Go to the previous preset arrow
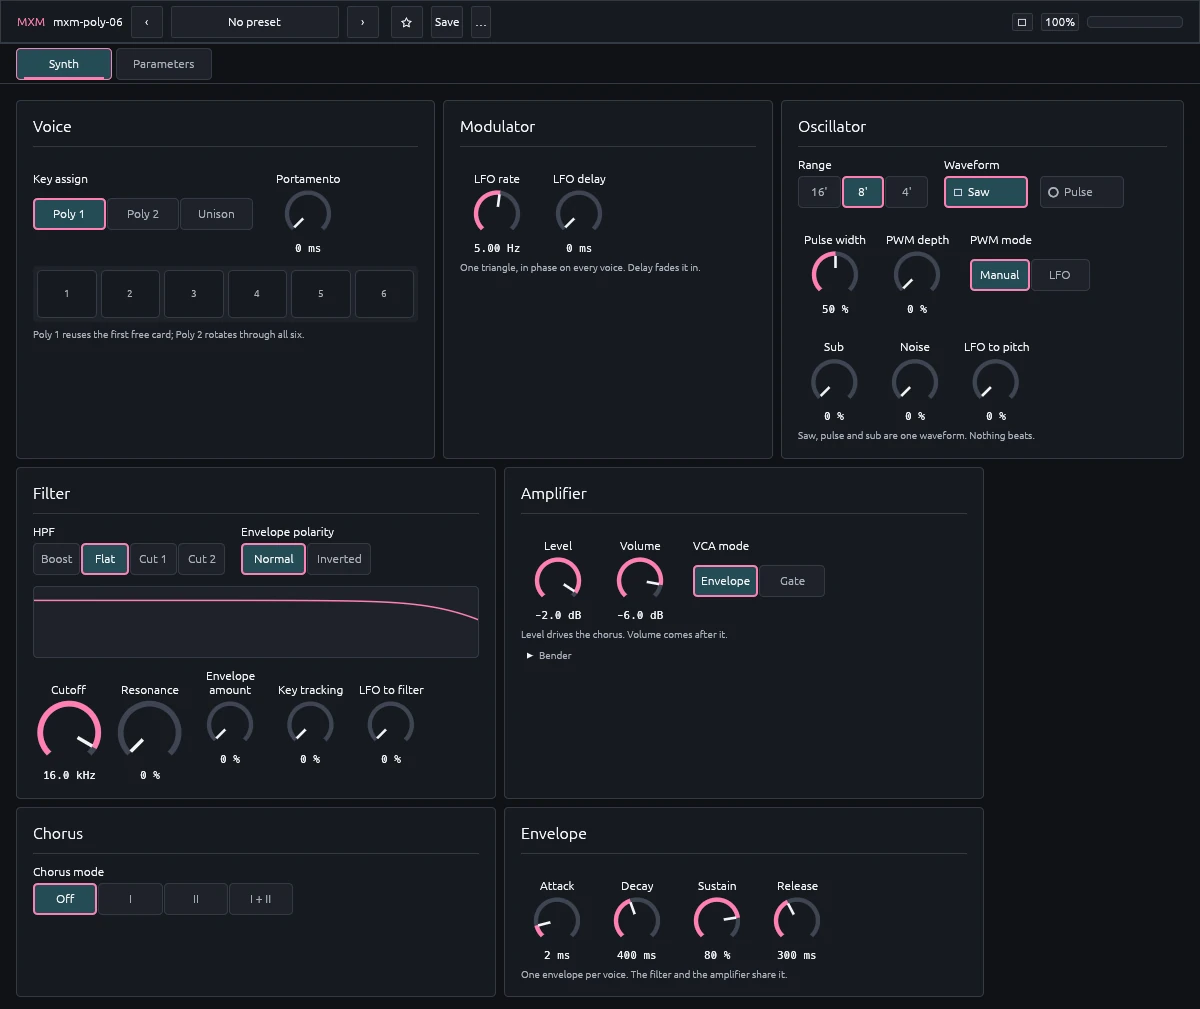This screenshot has height=1009, width=1200. [x=147, y=22]
